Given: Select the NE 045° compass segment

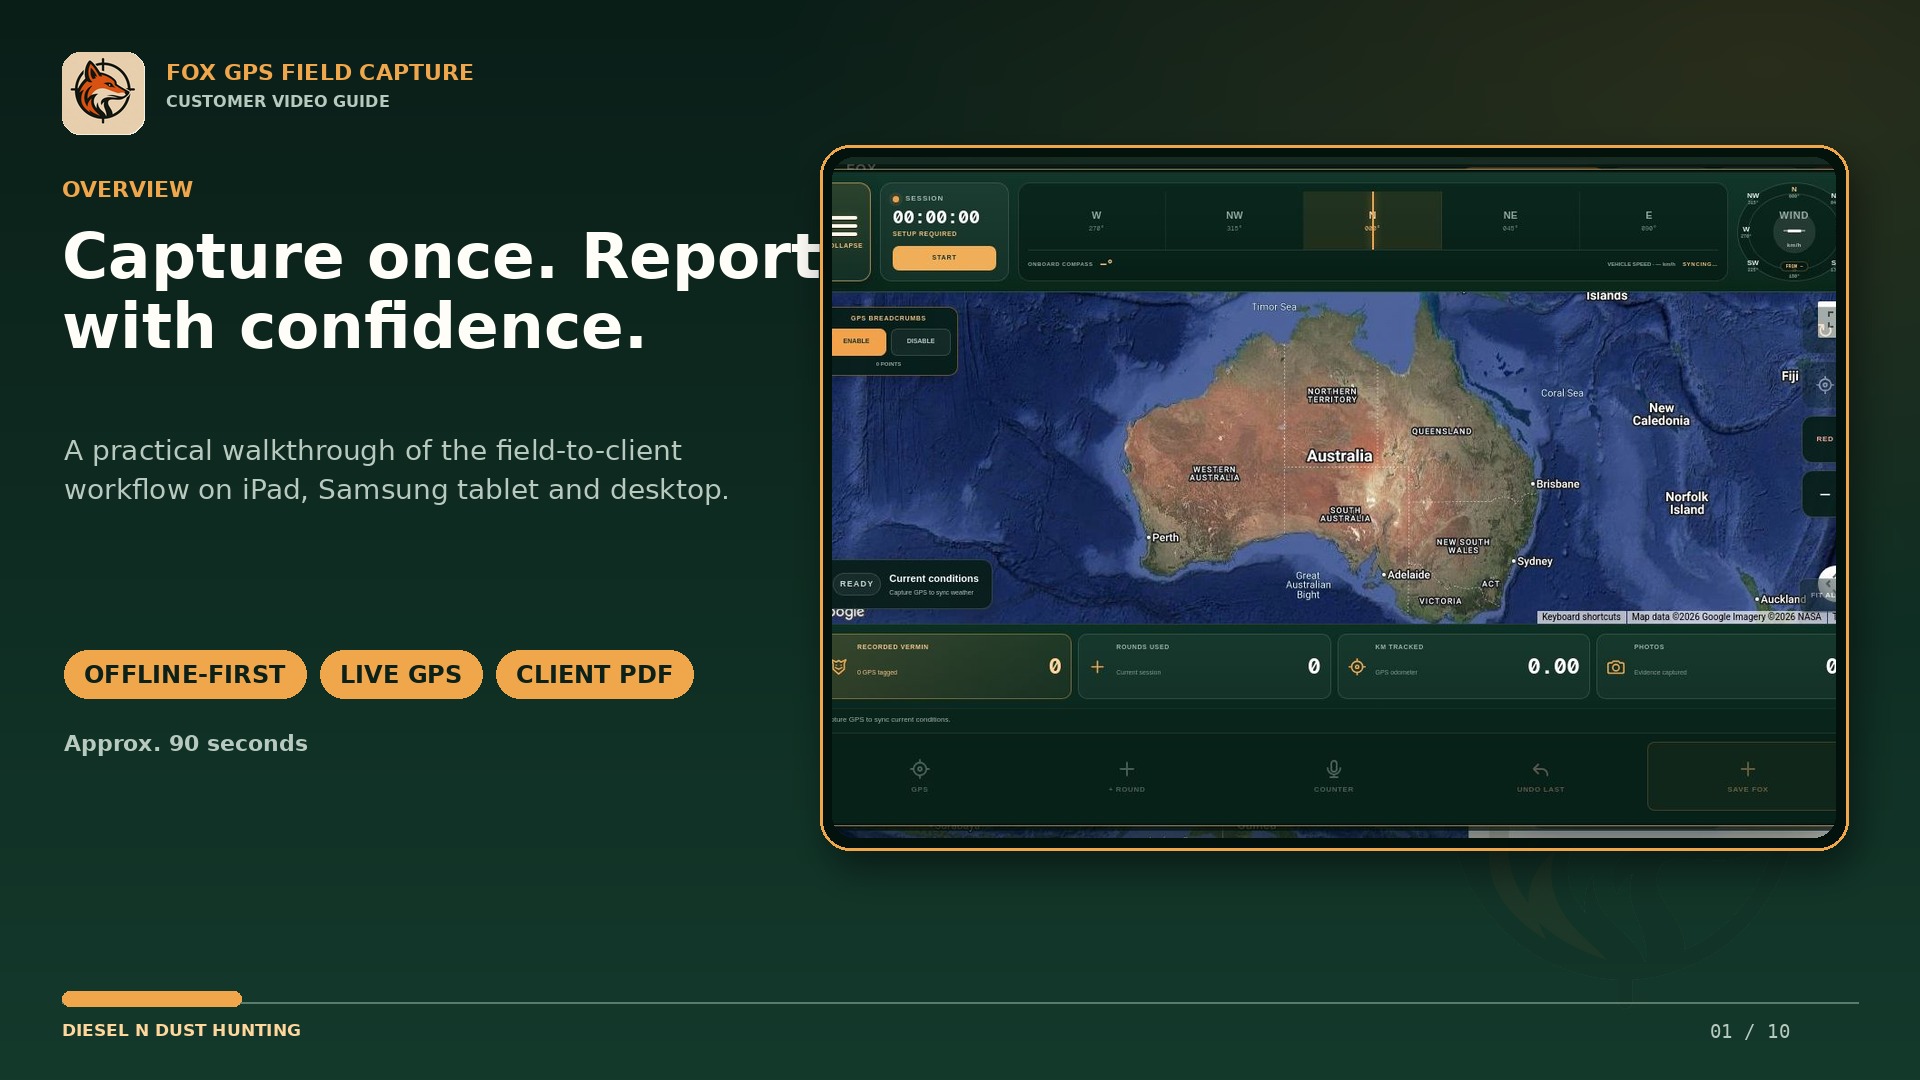Looking at the screenshot, I should point(1511,221).
